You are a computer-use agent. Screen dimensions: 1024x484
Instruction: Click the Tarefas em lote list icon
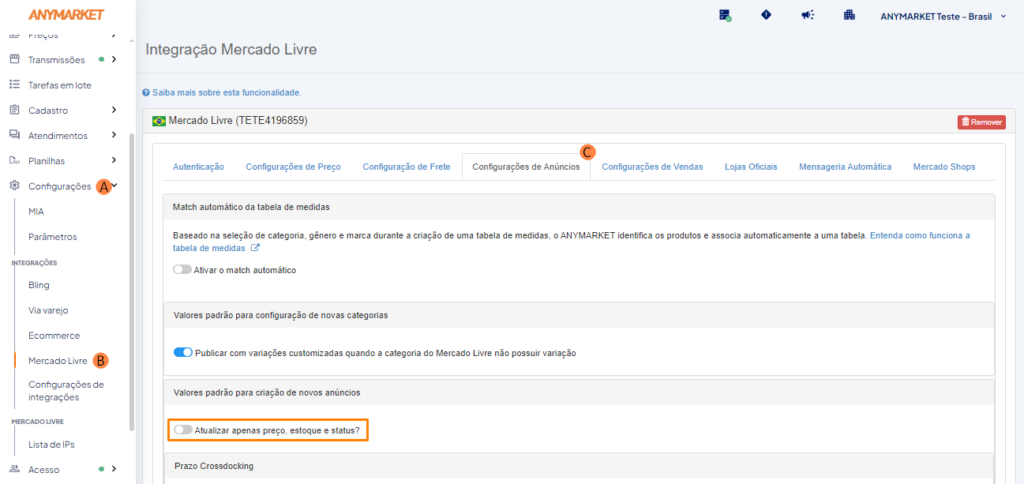[14, 85]
